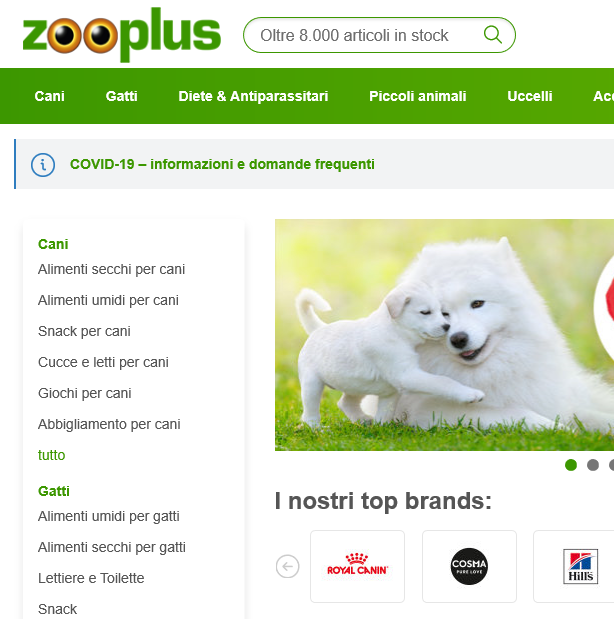Screen dimensions: 614x619
Task: Open Alimenti secchi per cani
Action: (111, 269)
